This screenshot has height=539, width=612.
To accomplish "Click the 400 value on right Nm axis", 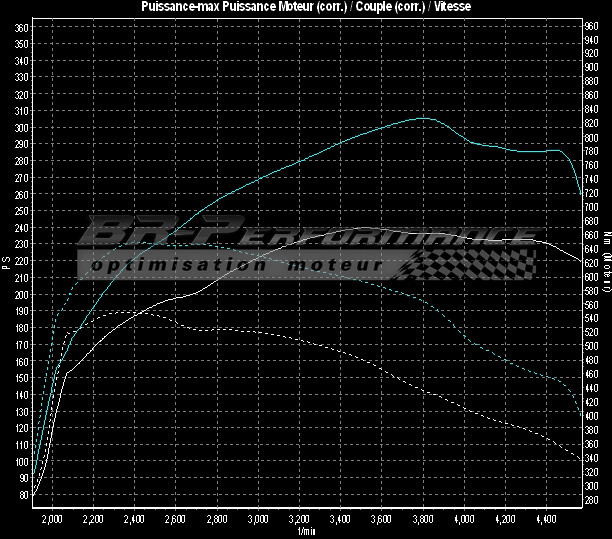I will coord(592,415).
